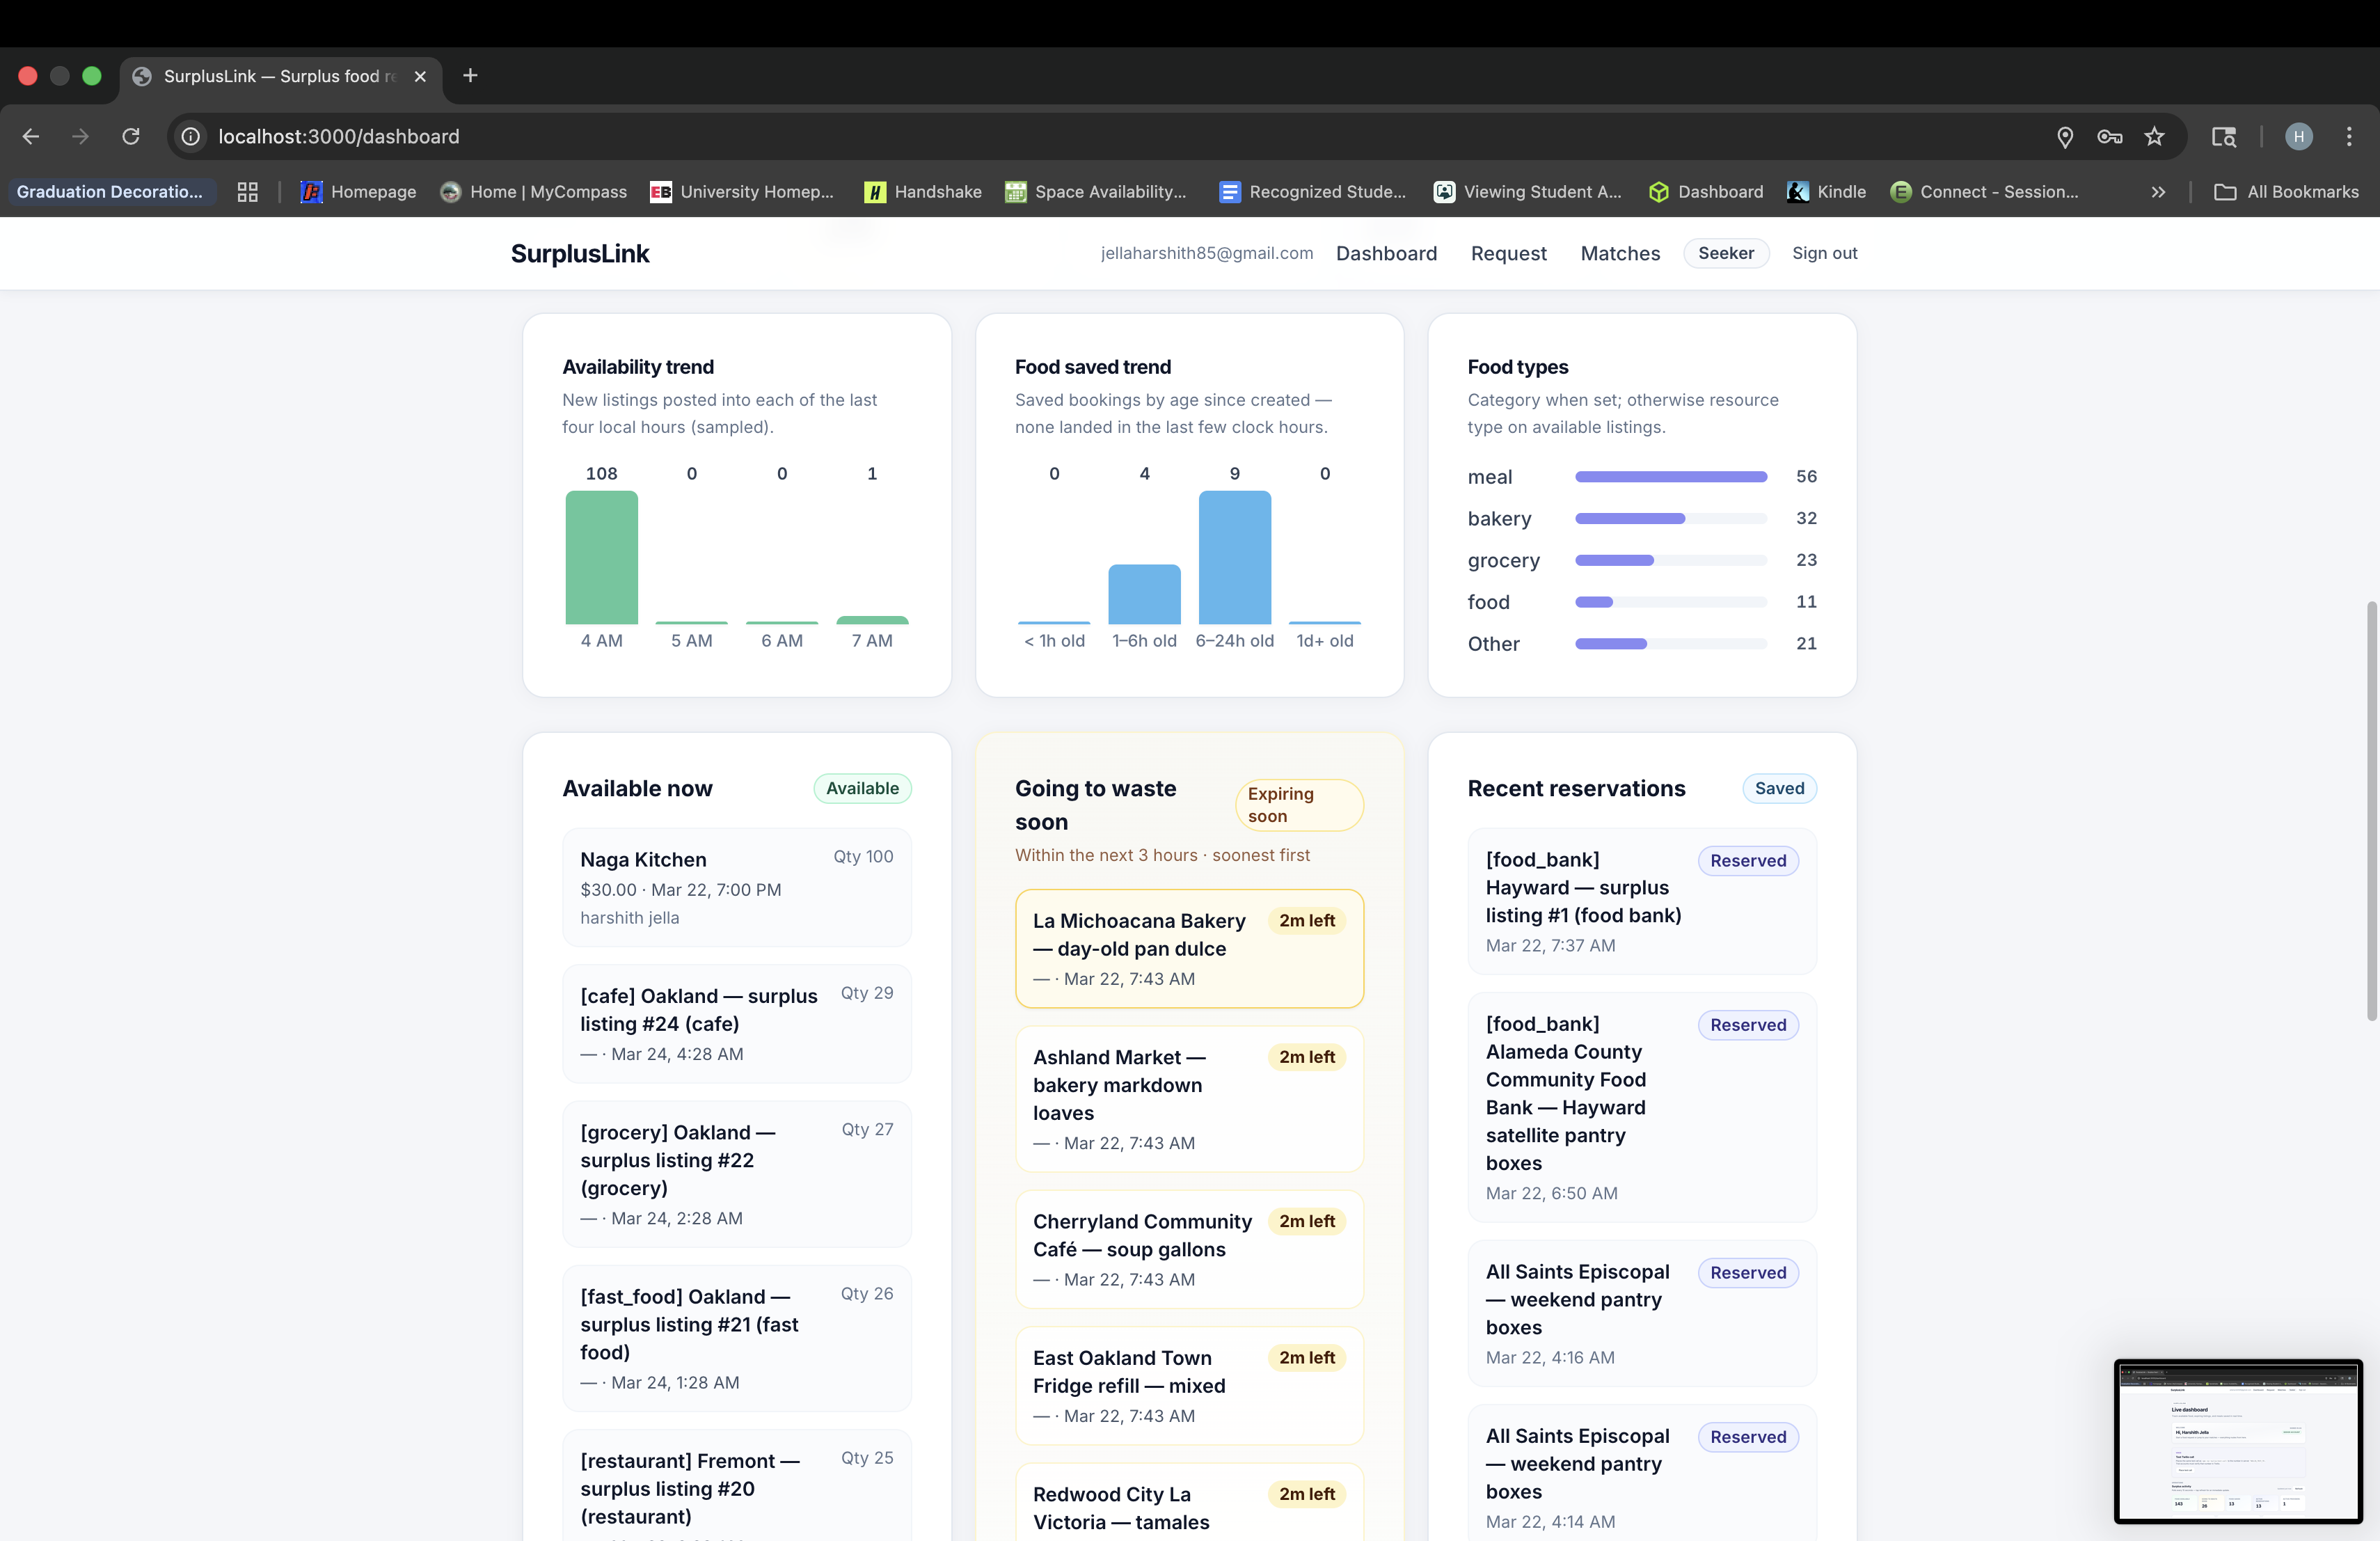The image size is (2380, 1541).
Task: Bookmark page with star icon
Action: click(x=2154, y=136)
